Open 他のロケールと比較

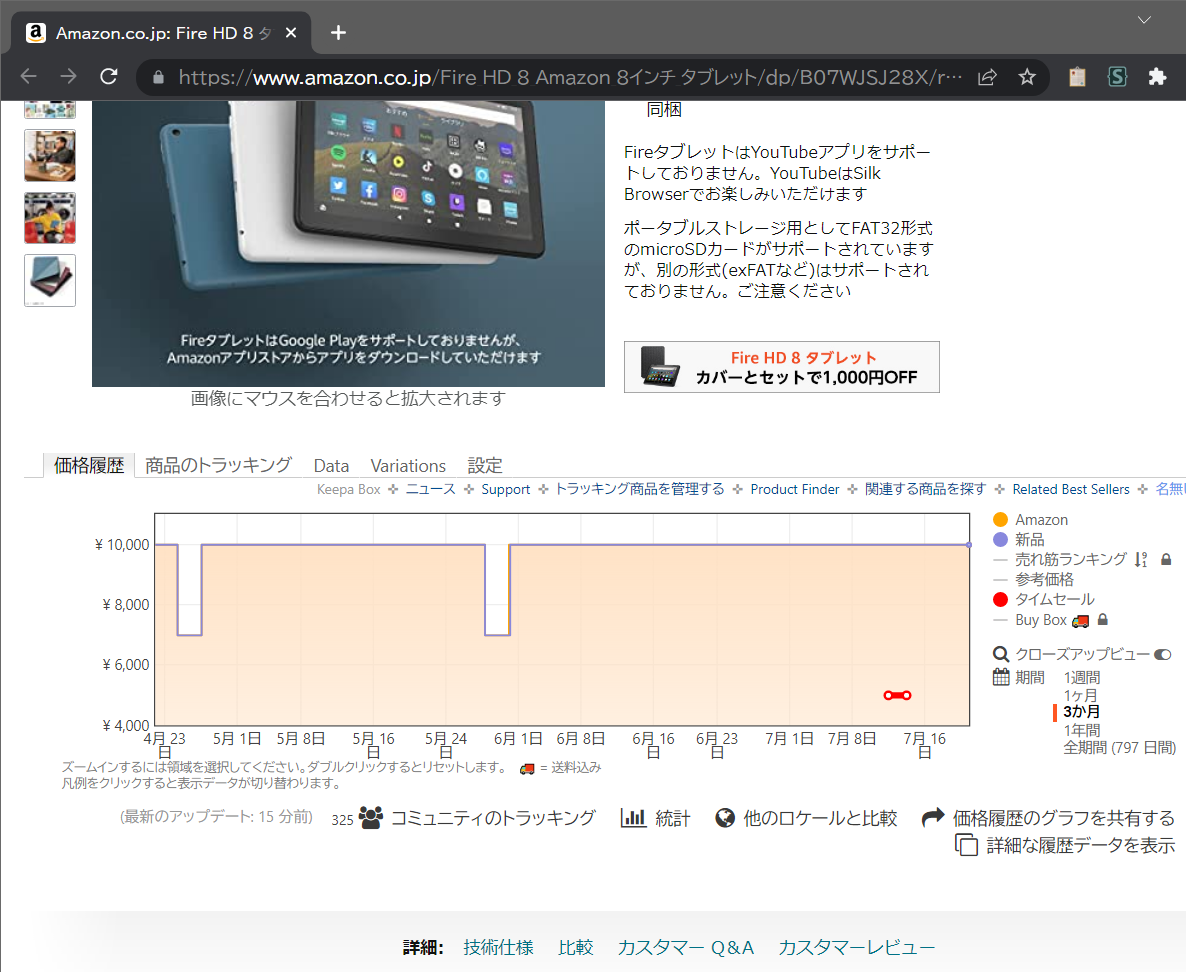pyautogui.click(x=820, y=818)
